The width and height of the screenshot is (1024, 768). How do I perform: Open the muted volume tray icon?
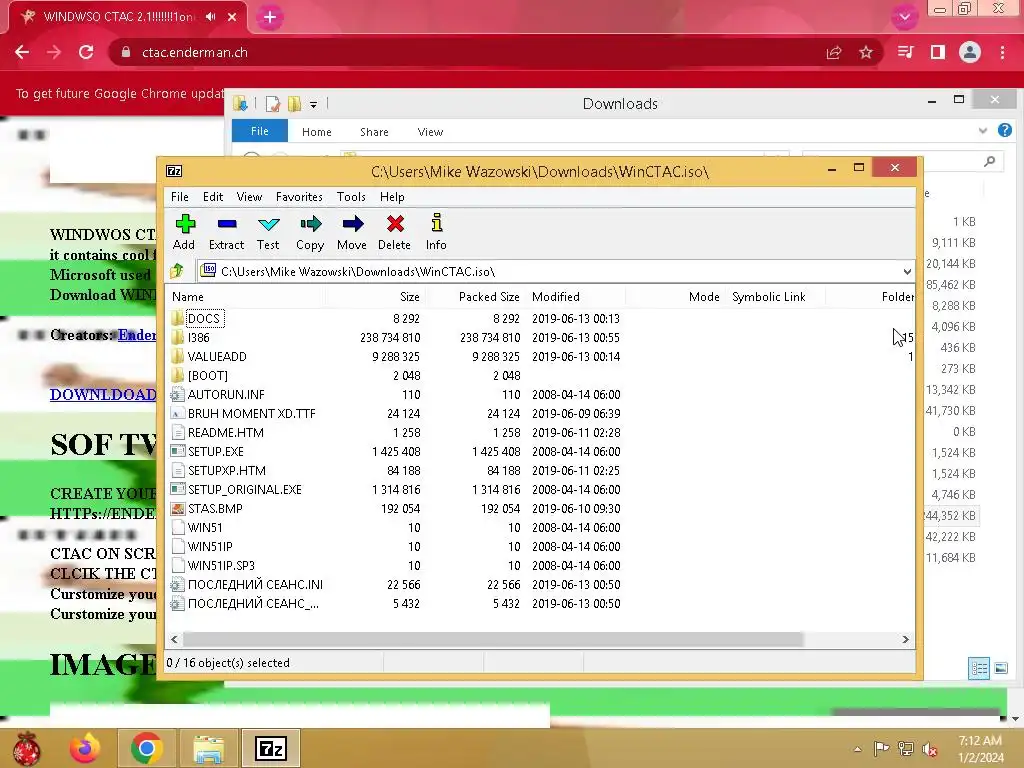pos(929,749)
